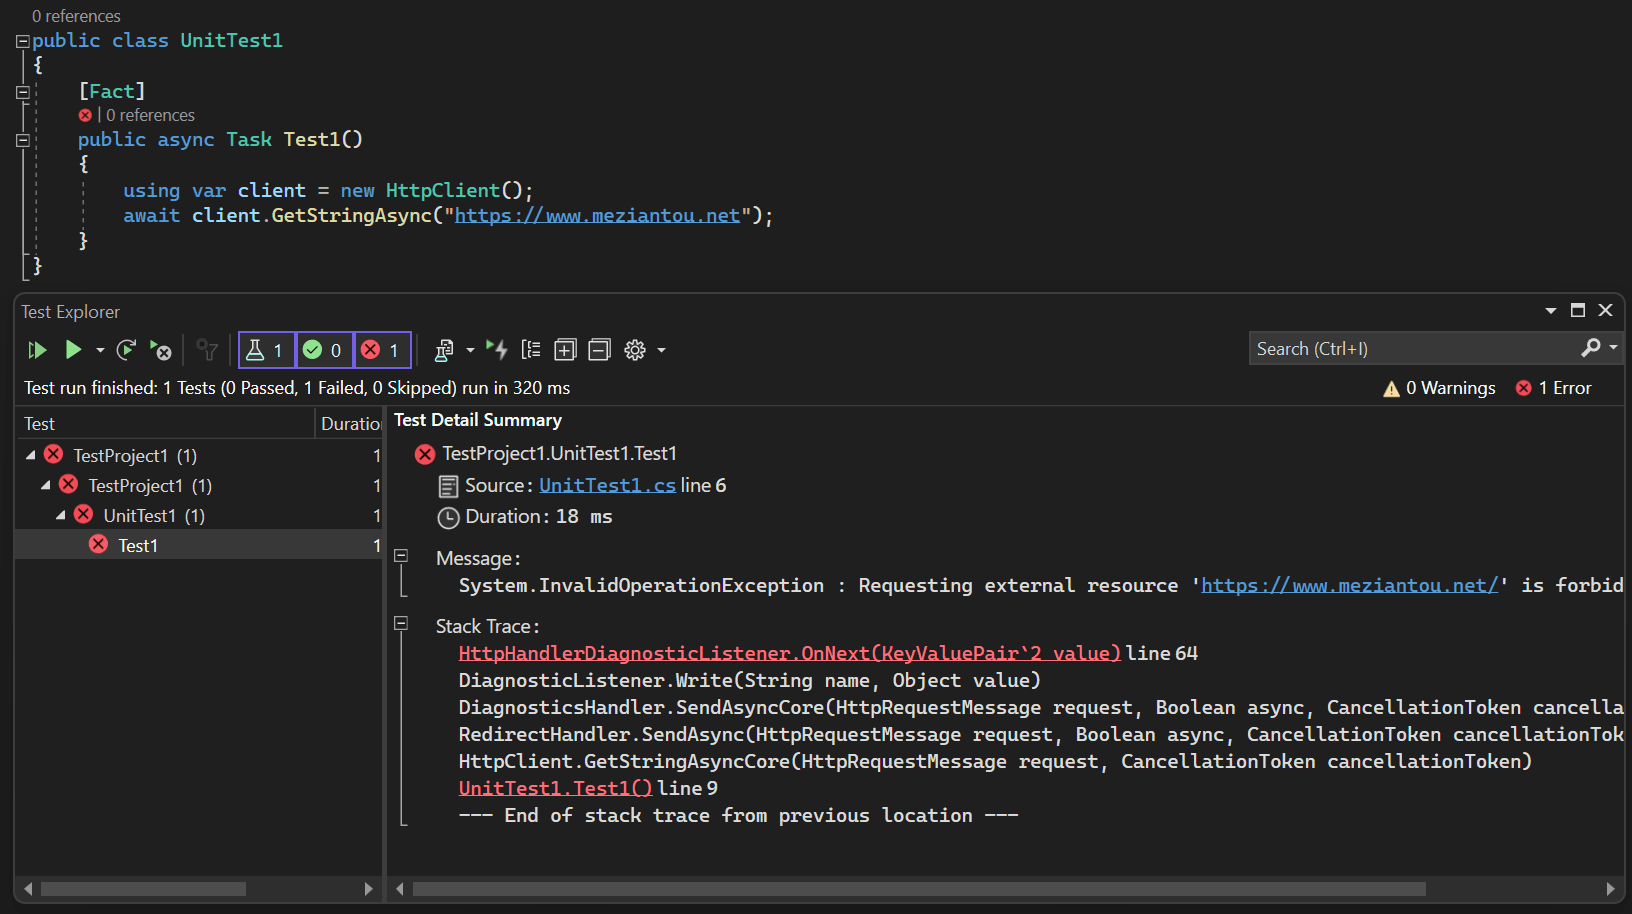Repeat the last test run
Image resolution: width=1632 pixels, height=914 pixels.
point(126,350)
